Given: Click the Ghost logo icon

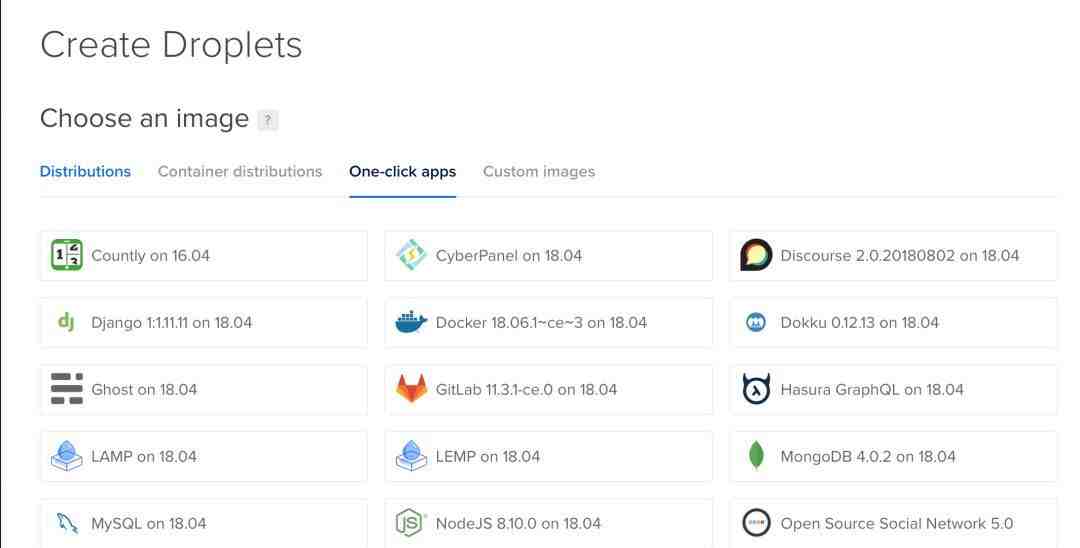Looking at the screenshot, I should click(x=66, y=389).
